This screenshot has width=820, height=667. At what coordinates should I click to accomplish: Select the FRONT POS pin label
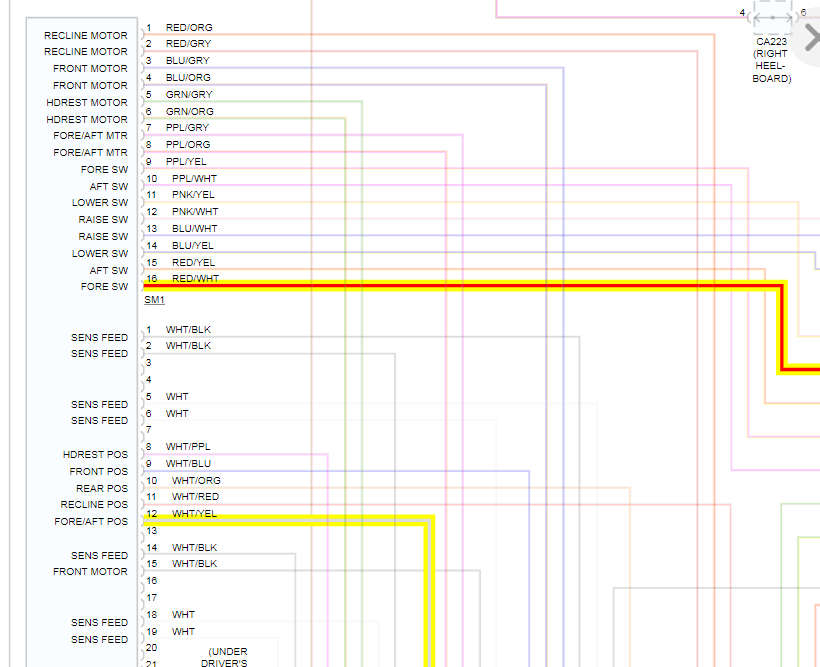tap(98, 471)
